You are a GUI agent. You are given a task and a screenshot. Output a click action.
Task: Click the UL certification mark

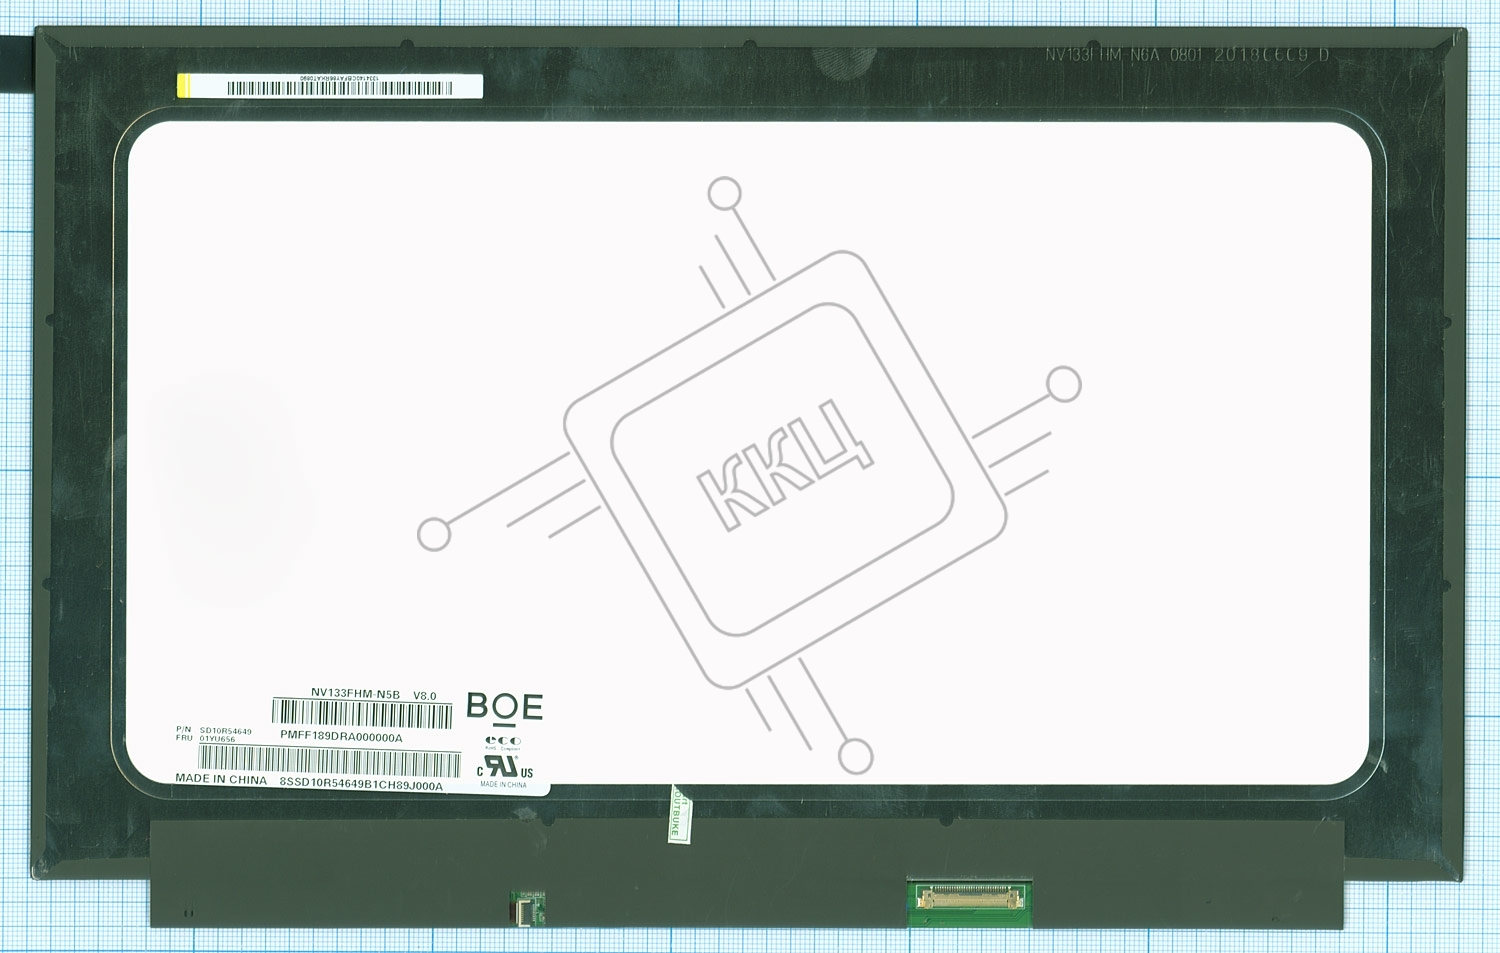(504, 767)
